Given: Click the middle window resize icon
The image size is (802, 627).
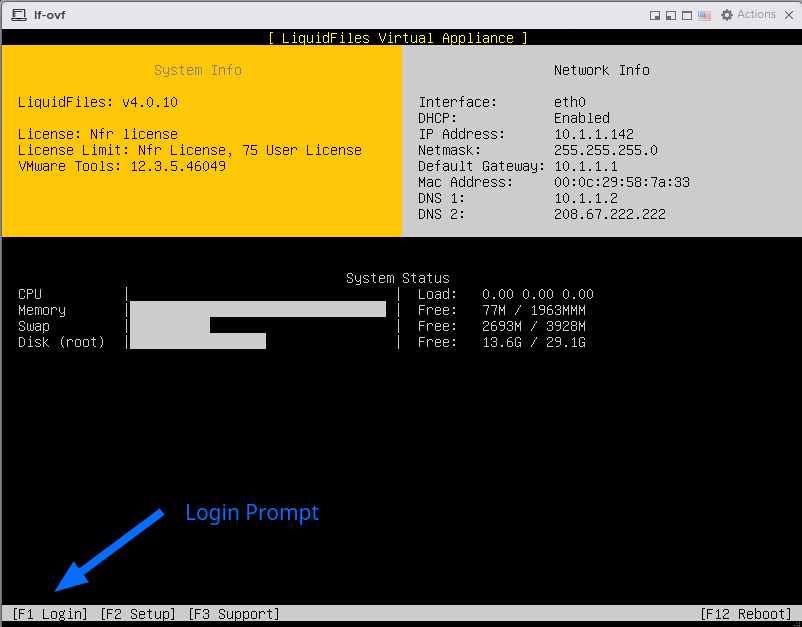Looking at the screenshot, I should [671, 14].
